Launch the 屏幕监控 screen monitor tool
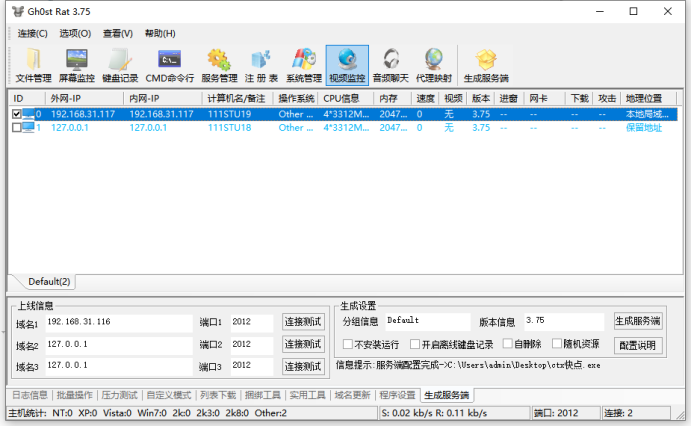Image resolution: width=692 pixels, height=427 pixels. point(77,66)
